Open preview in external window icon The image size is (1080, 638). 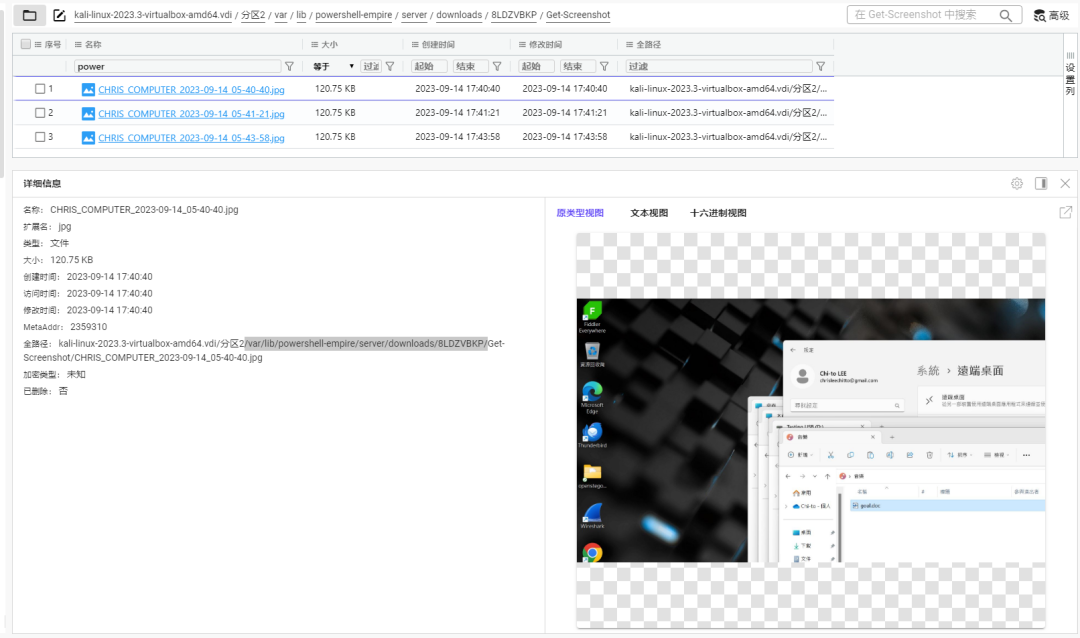click(x=1066, y=212)
